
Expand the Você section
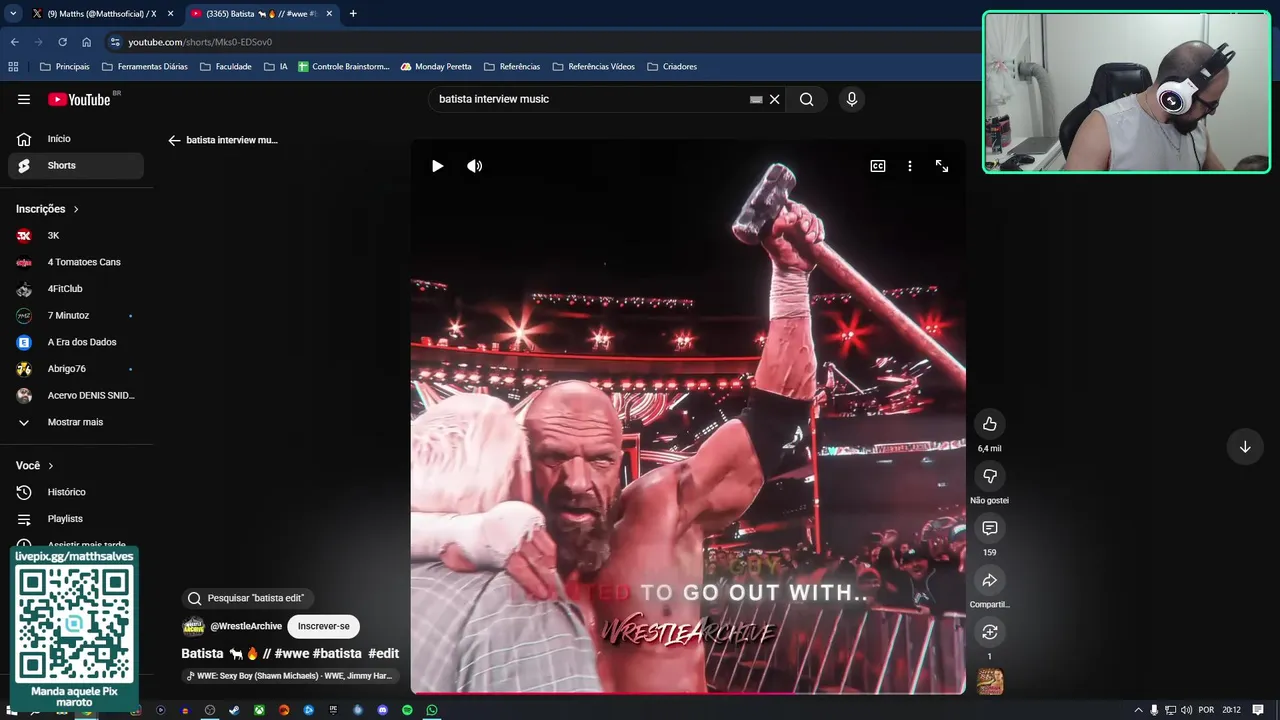pyautogui.click(x=35, y=466)
